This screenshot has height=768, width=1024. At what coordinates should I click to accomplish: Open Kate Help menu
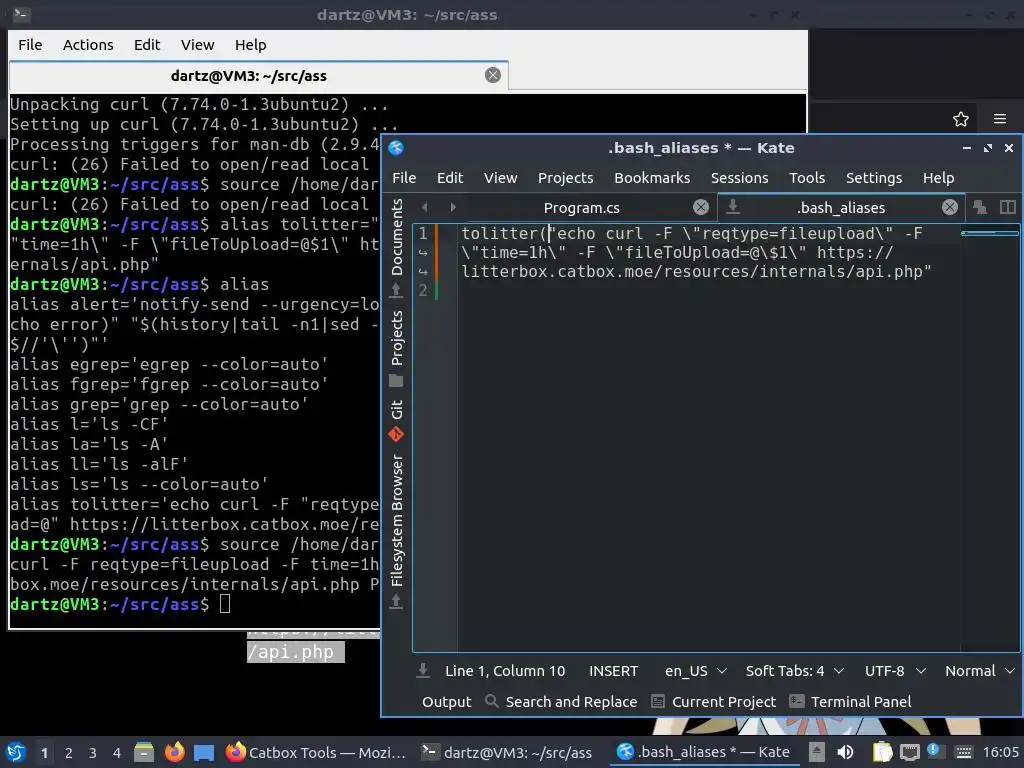[x=938, y=178]
